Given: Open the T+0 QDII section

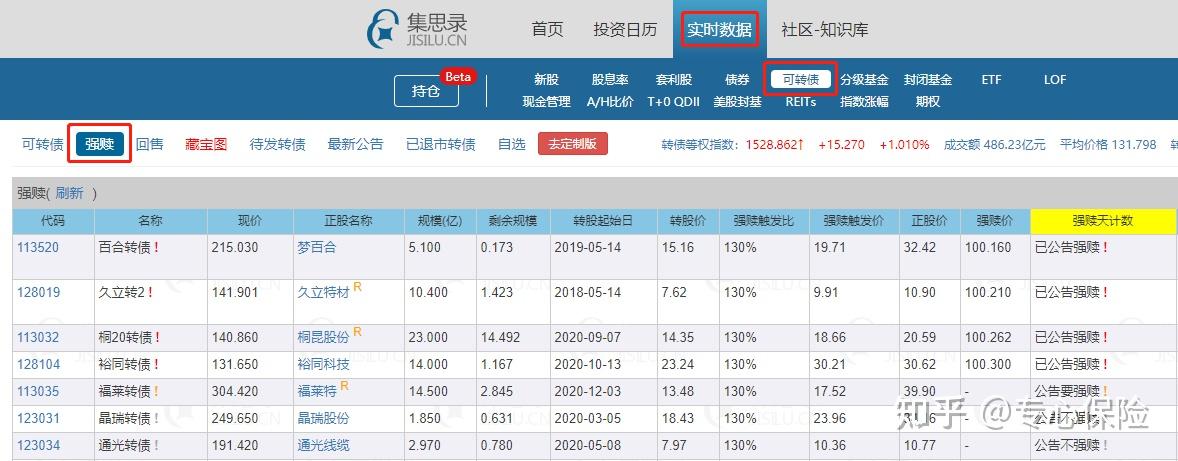Looking at the screenshot, I should pos(673,101).
